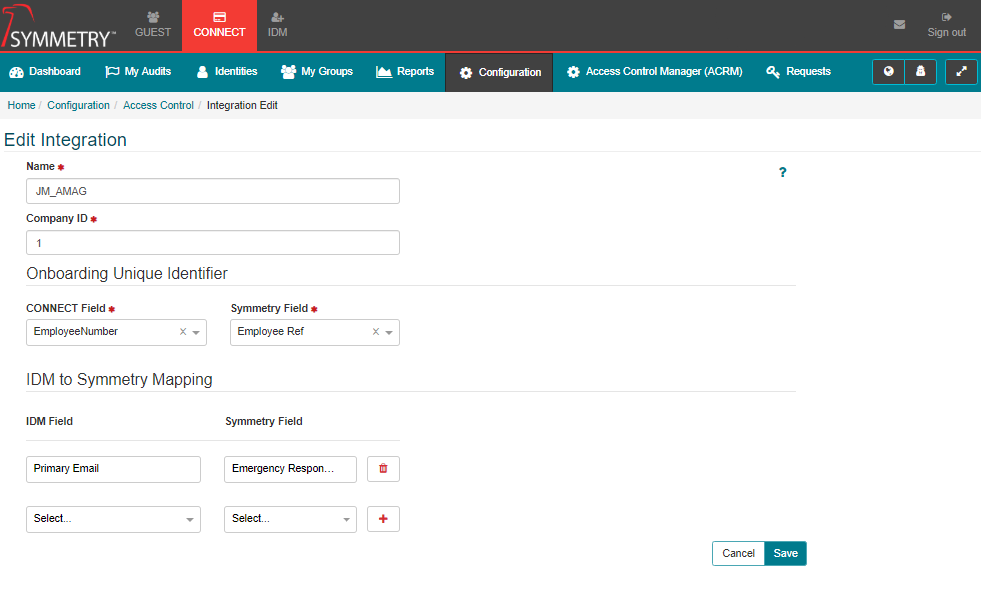981x607 pixels.
Task: Open the IDM Field Select dropdown
Action: click(x=113, y=519)
